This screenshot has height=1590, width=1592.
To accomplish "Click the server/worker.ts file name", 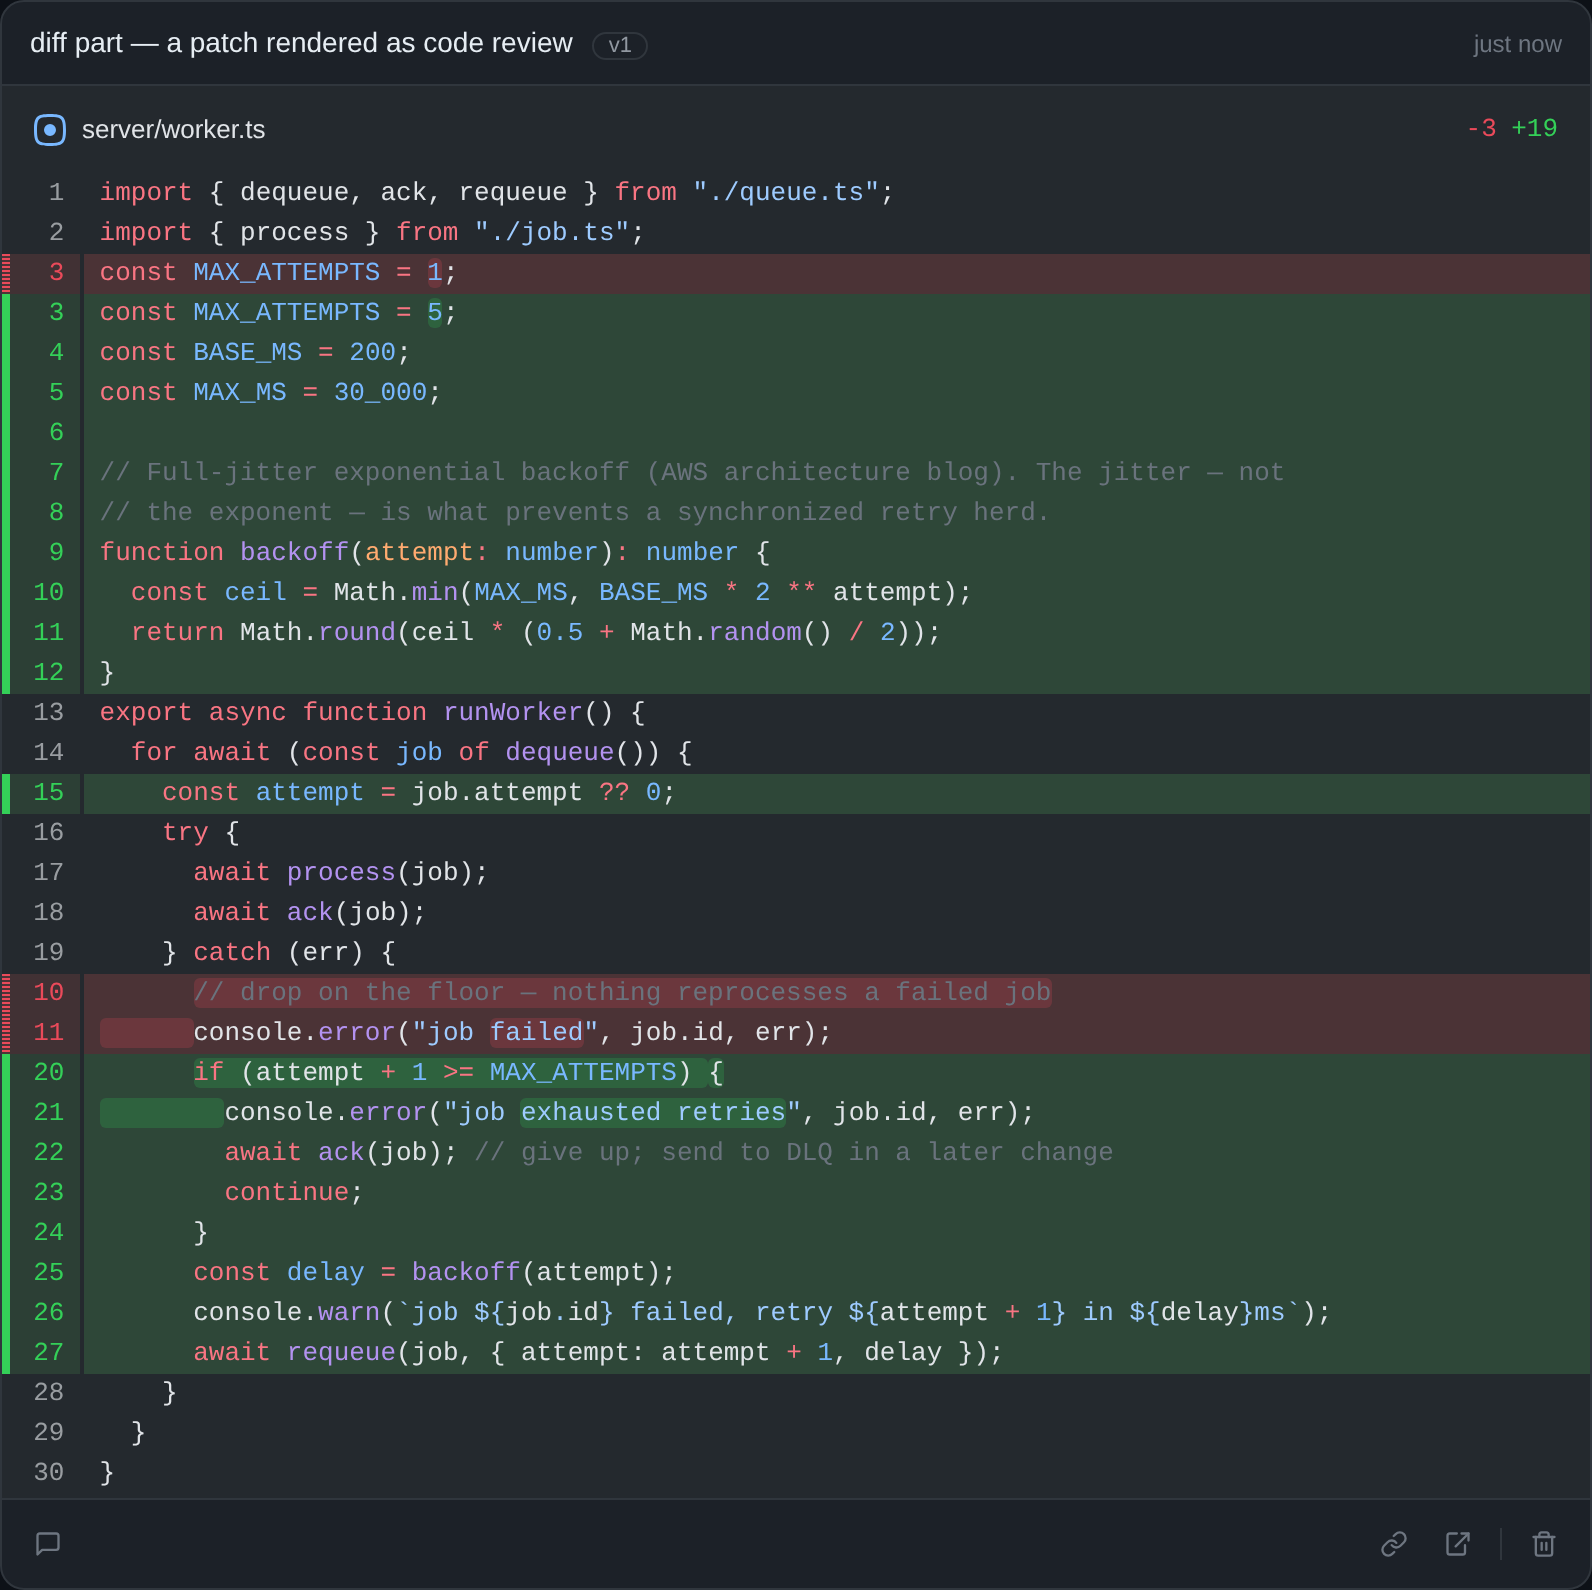I will [174, 130].
